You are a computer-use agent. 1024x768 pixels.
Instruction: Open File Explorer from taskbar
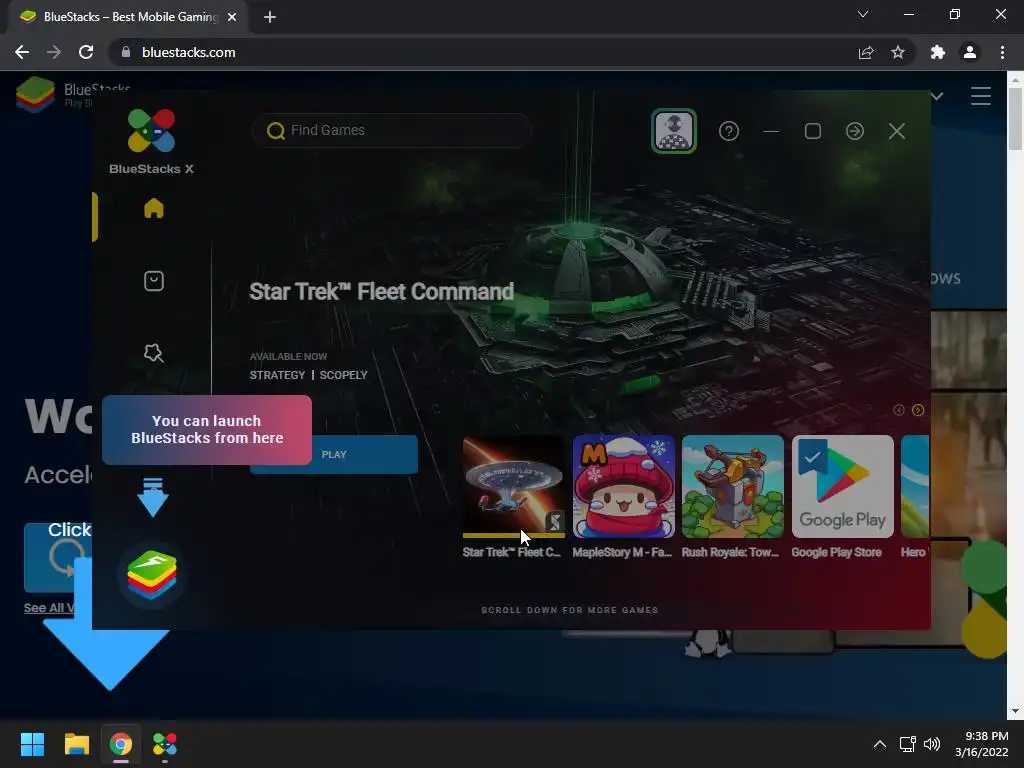tap(76, 744)
